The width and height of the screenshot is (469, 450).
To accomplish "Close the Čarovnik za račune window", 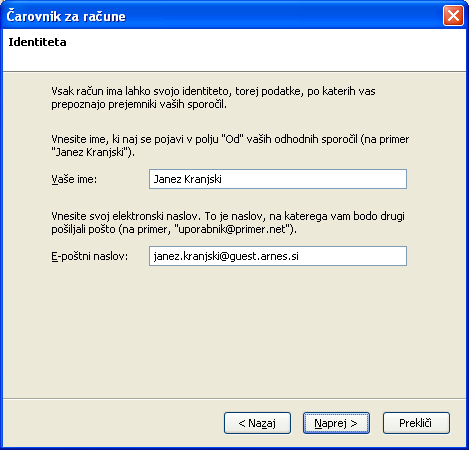I will click(453, 15).
